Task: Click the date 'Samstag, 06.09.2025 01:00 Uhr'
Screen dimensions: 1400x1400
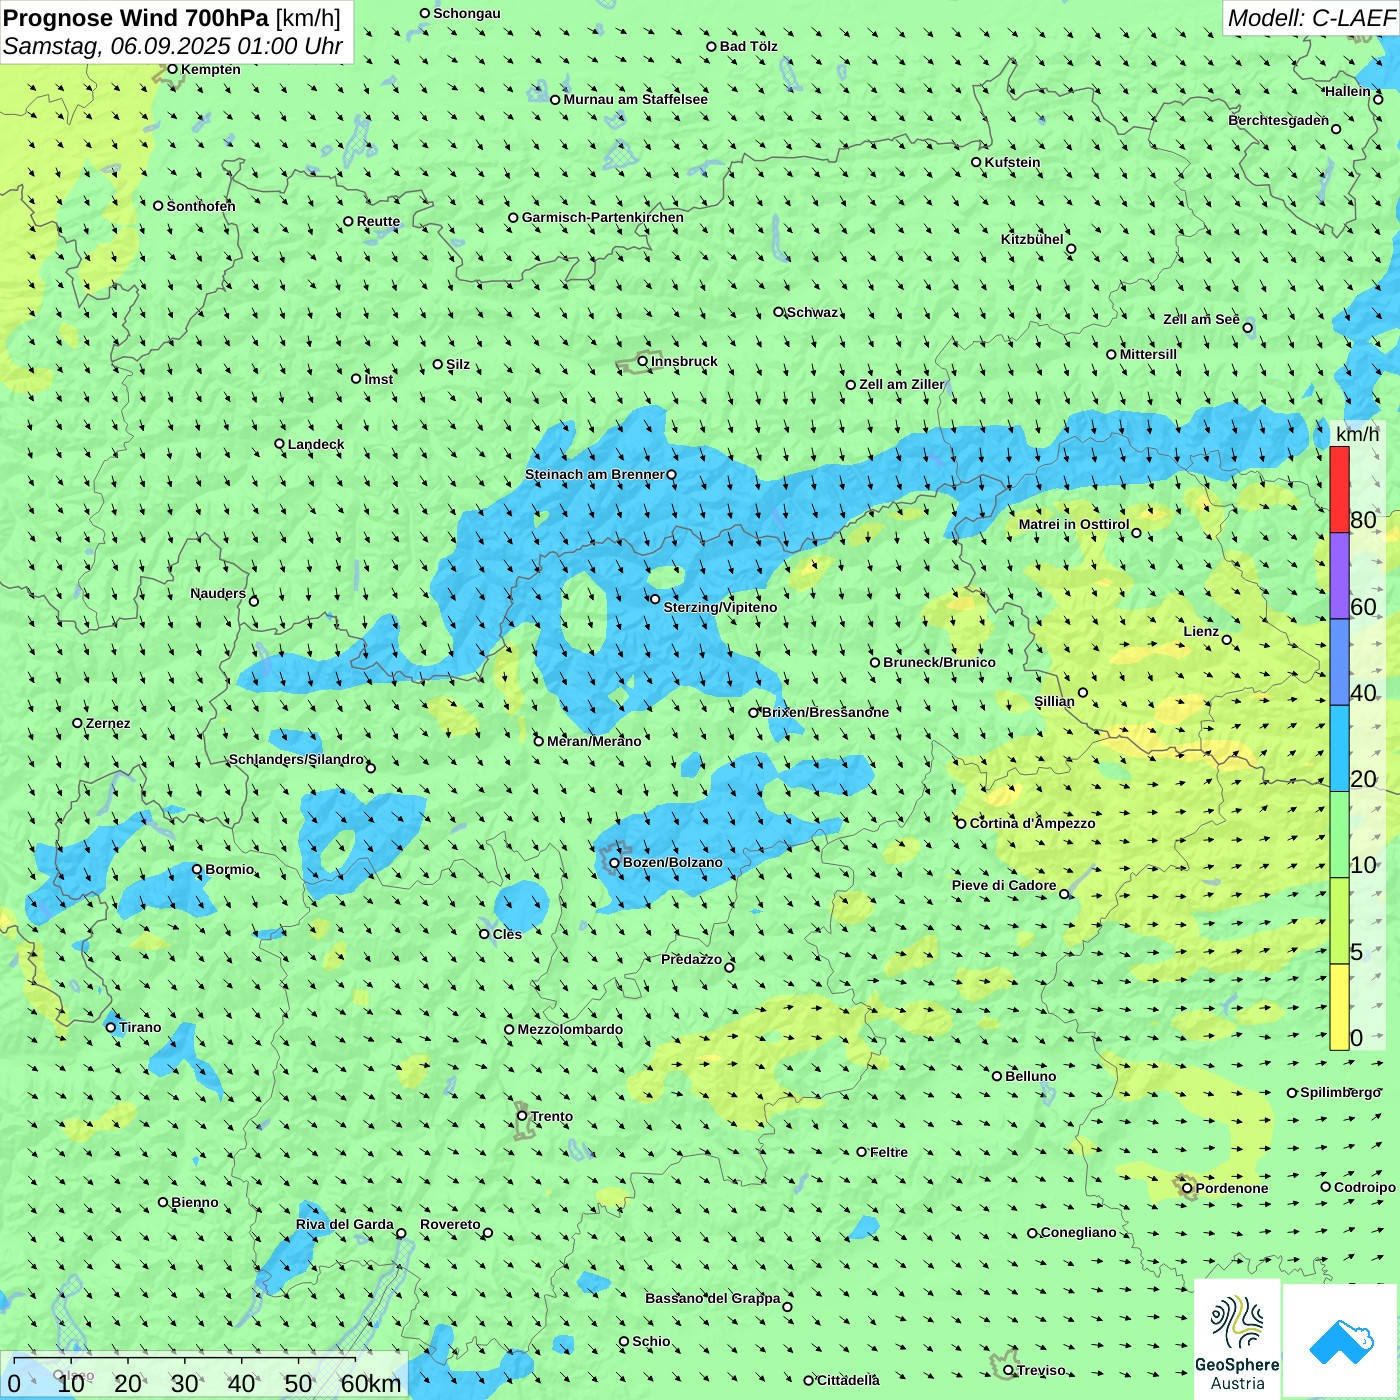Action: (x=173, y=46)
